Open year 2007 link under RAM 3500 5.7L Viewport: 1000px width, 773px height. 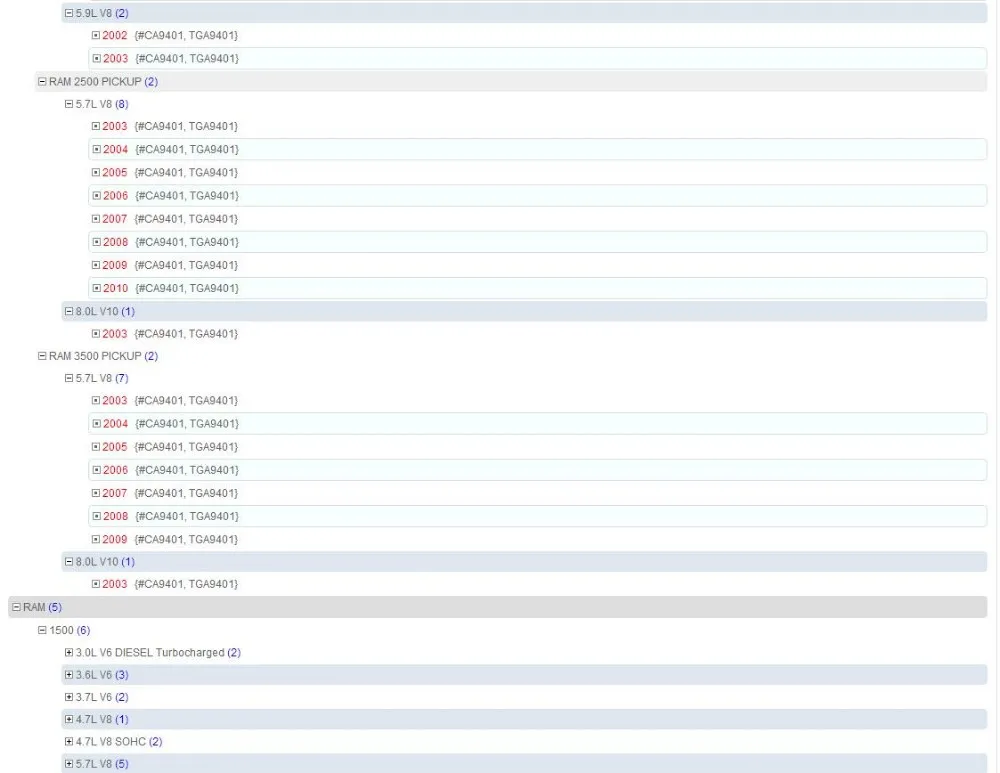115,493
